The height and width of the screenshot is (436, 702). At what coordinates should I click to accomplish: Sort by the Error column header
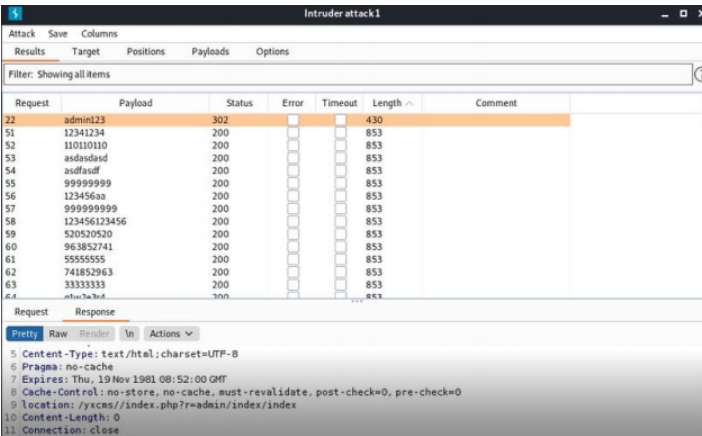292,103
